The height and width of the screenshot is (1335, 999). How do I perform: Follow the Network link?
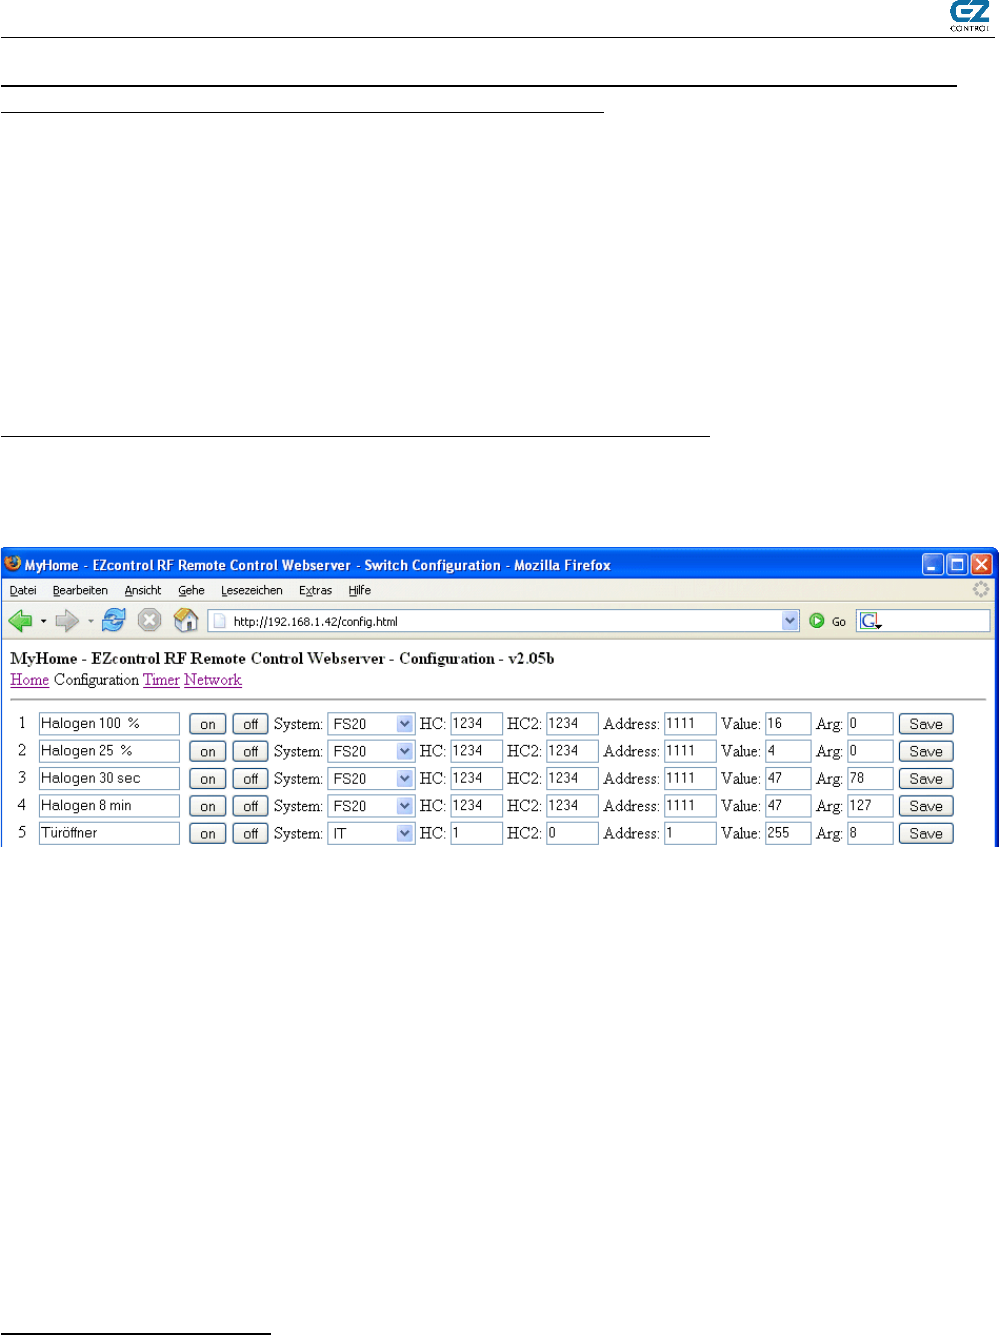[213, 680]
